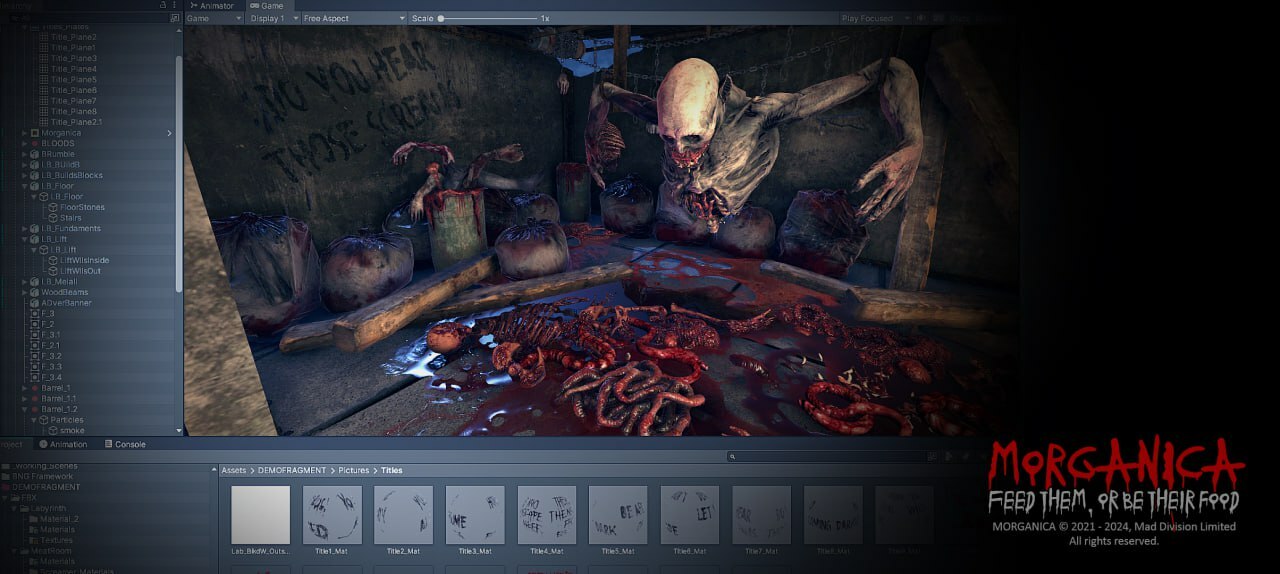Select Title_Plane8 in the hierarchy
Viewport: 1280px width, 574px height.
point(73,111)
